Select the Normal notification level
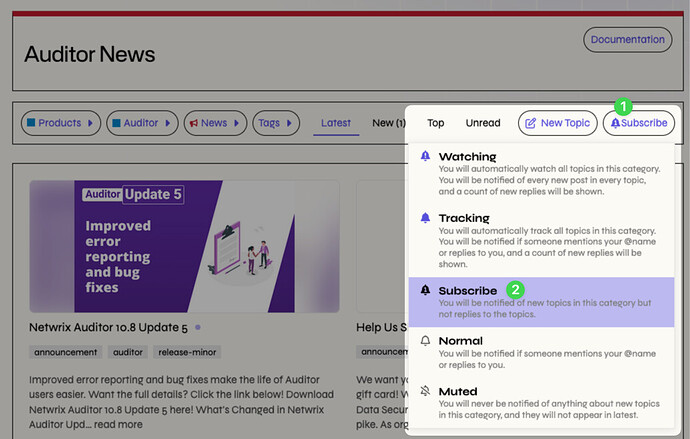Image resolution: width=690 pixels, height=439 pixels. click(541, 352)
